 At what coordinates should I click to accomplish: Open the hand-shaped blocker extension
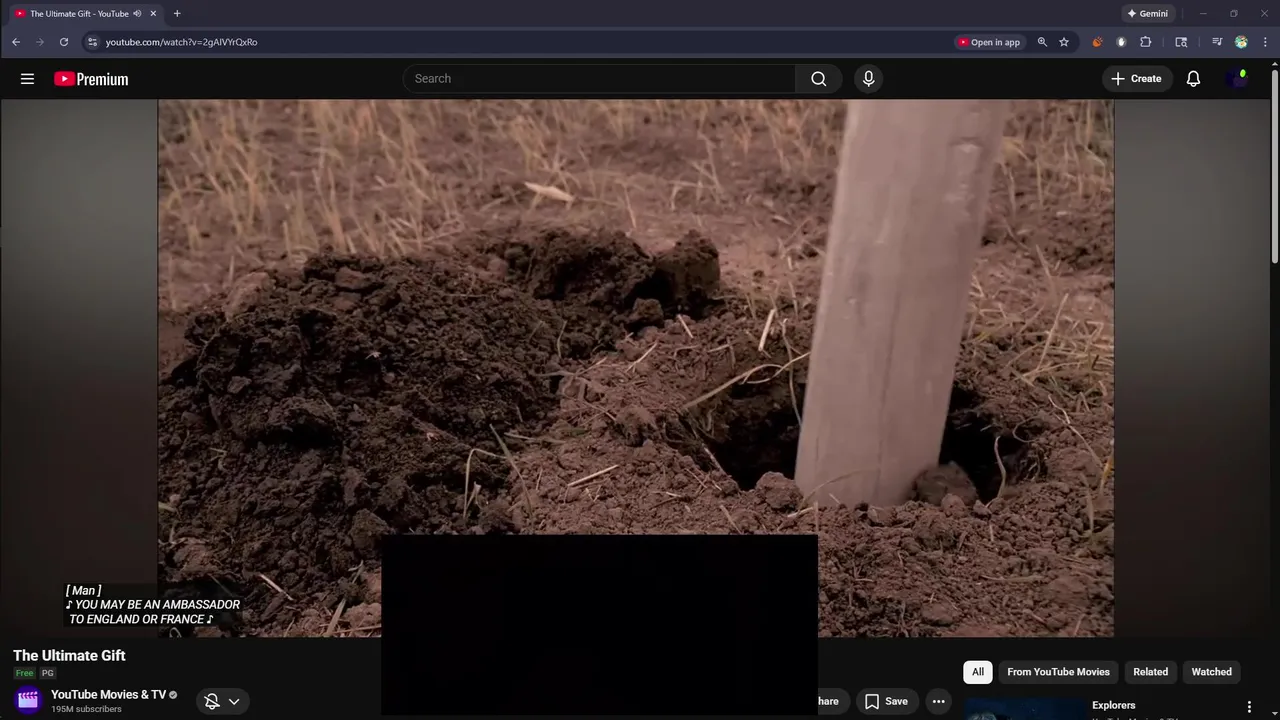coord(1121,42)
